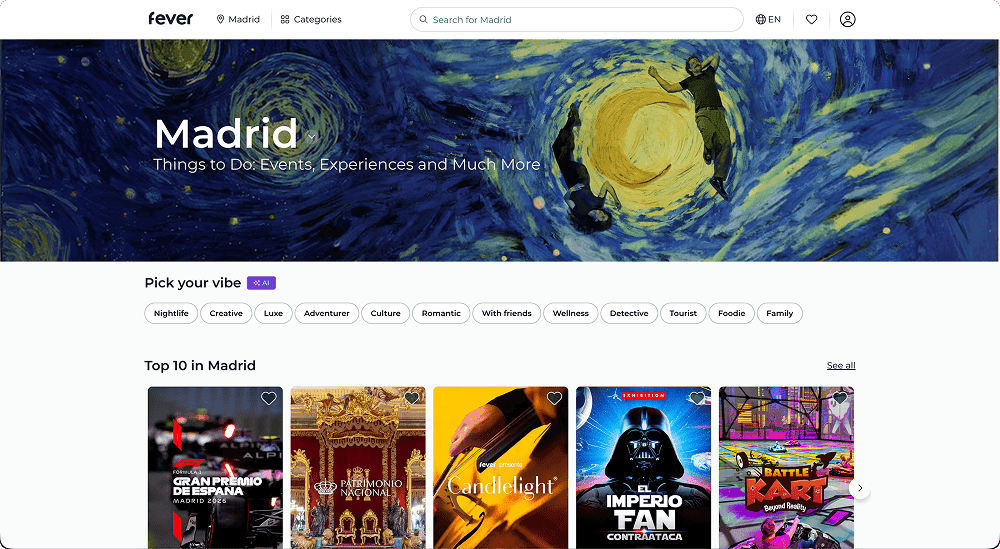Select the Creative vibe chip

click(226, 313)
